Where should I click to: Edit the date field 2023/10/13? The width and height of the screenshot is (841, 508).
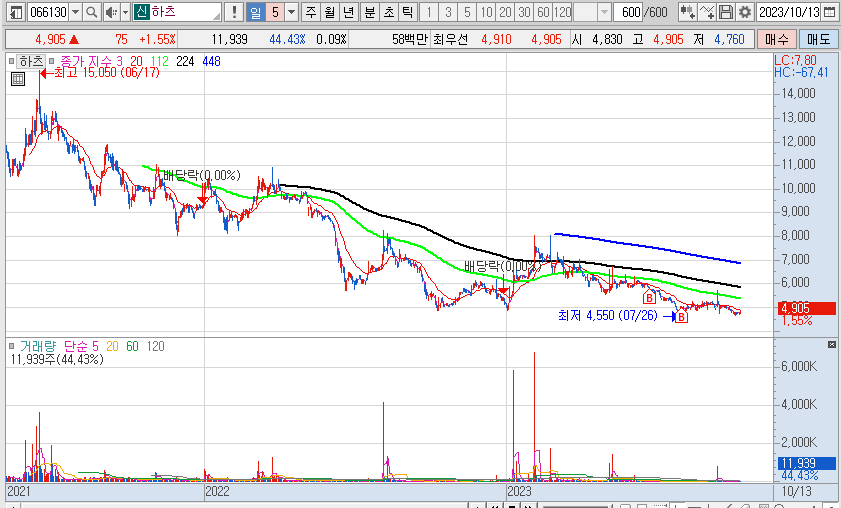[x=790, y=12]
